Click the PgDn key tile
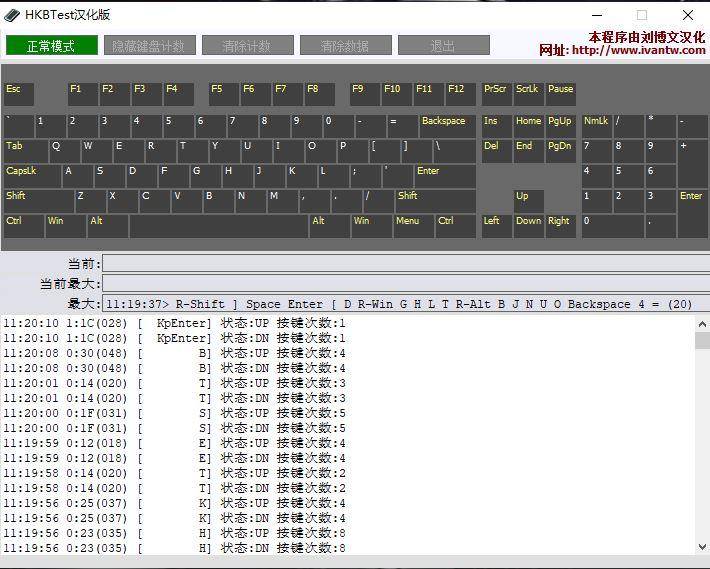Viewport: 710px width, 569px height. (561, 151)
